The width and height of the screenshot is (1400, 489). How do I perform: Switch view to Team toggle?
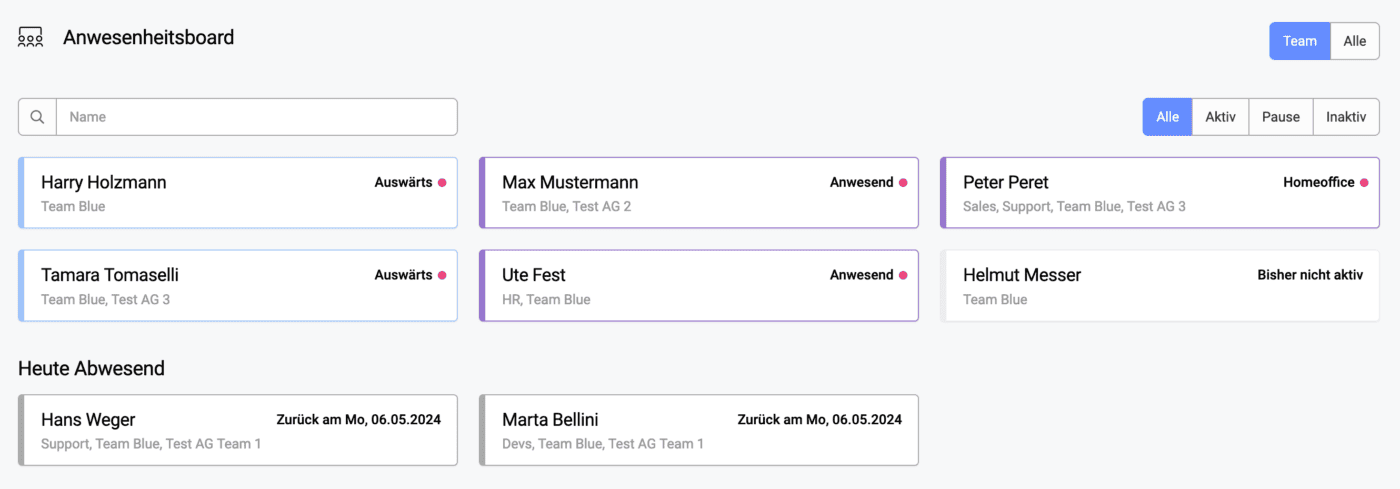1300,41
